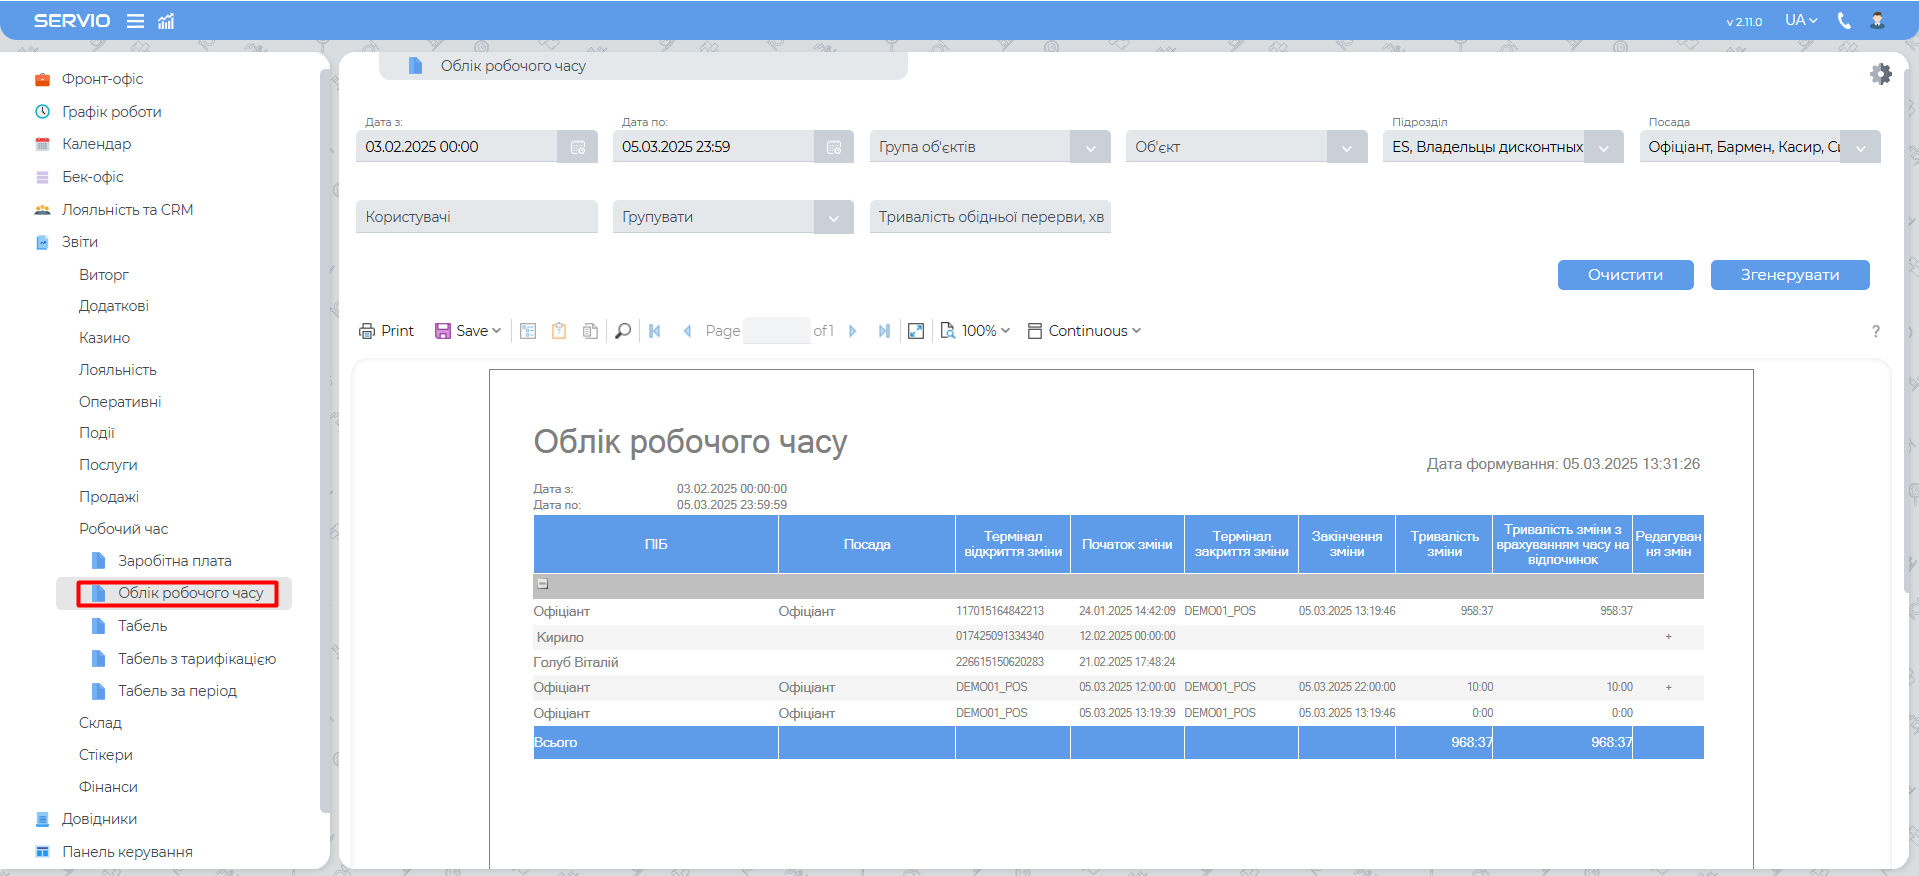Click the phone icon in top bar
Screen dimensions: 1919x876
click(x=1844, y=21)
